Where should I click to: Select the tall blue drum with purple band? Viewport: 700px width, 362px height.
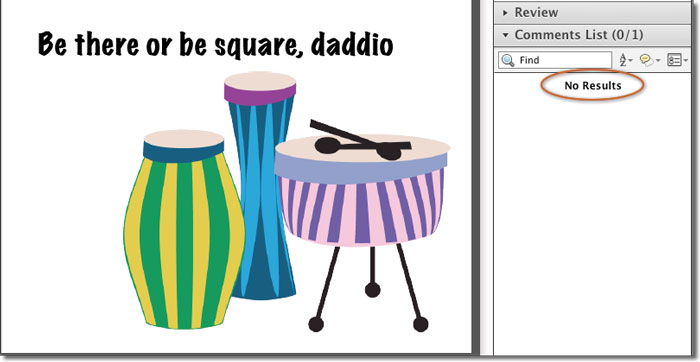(x=261, y=185)
